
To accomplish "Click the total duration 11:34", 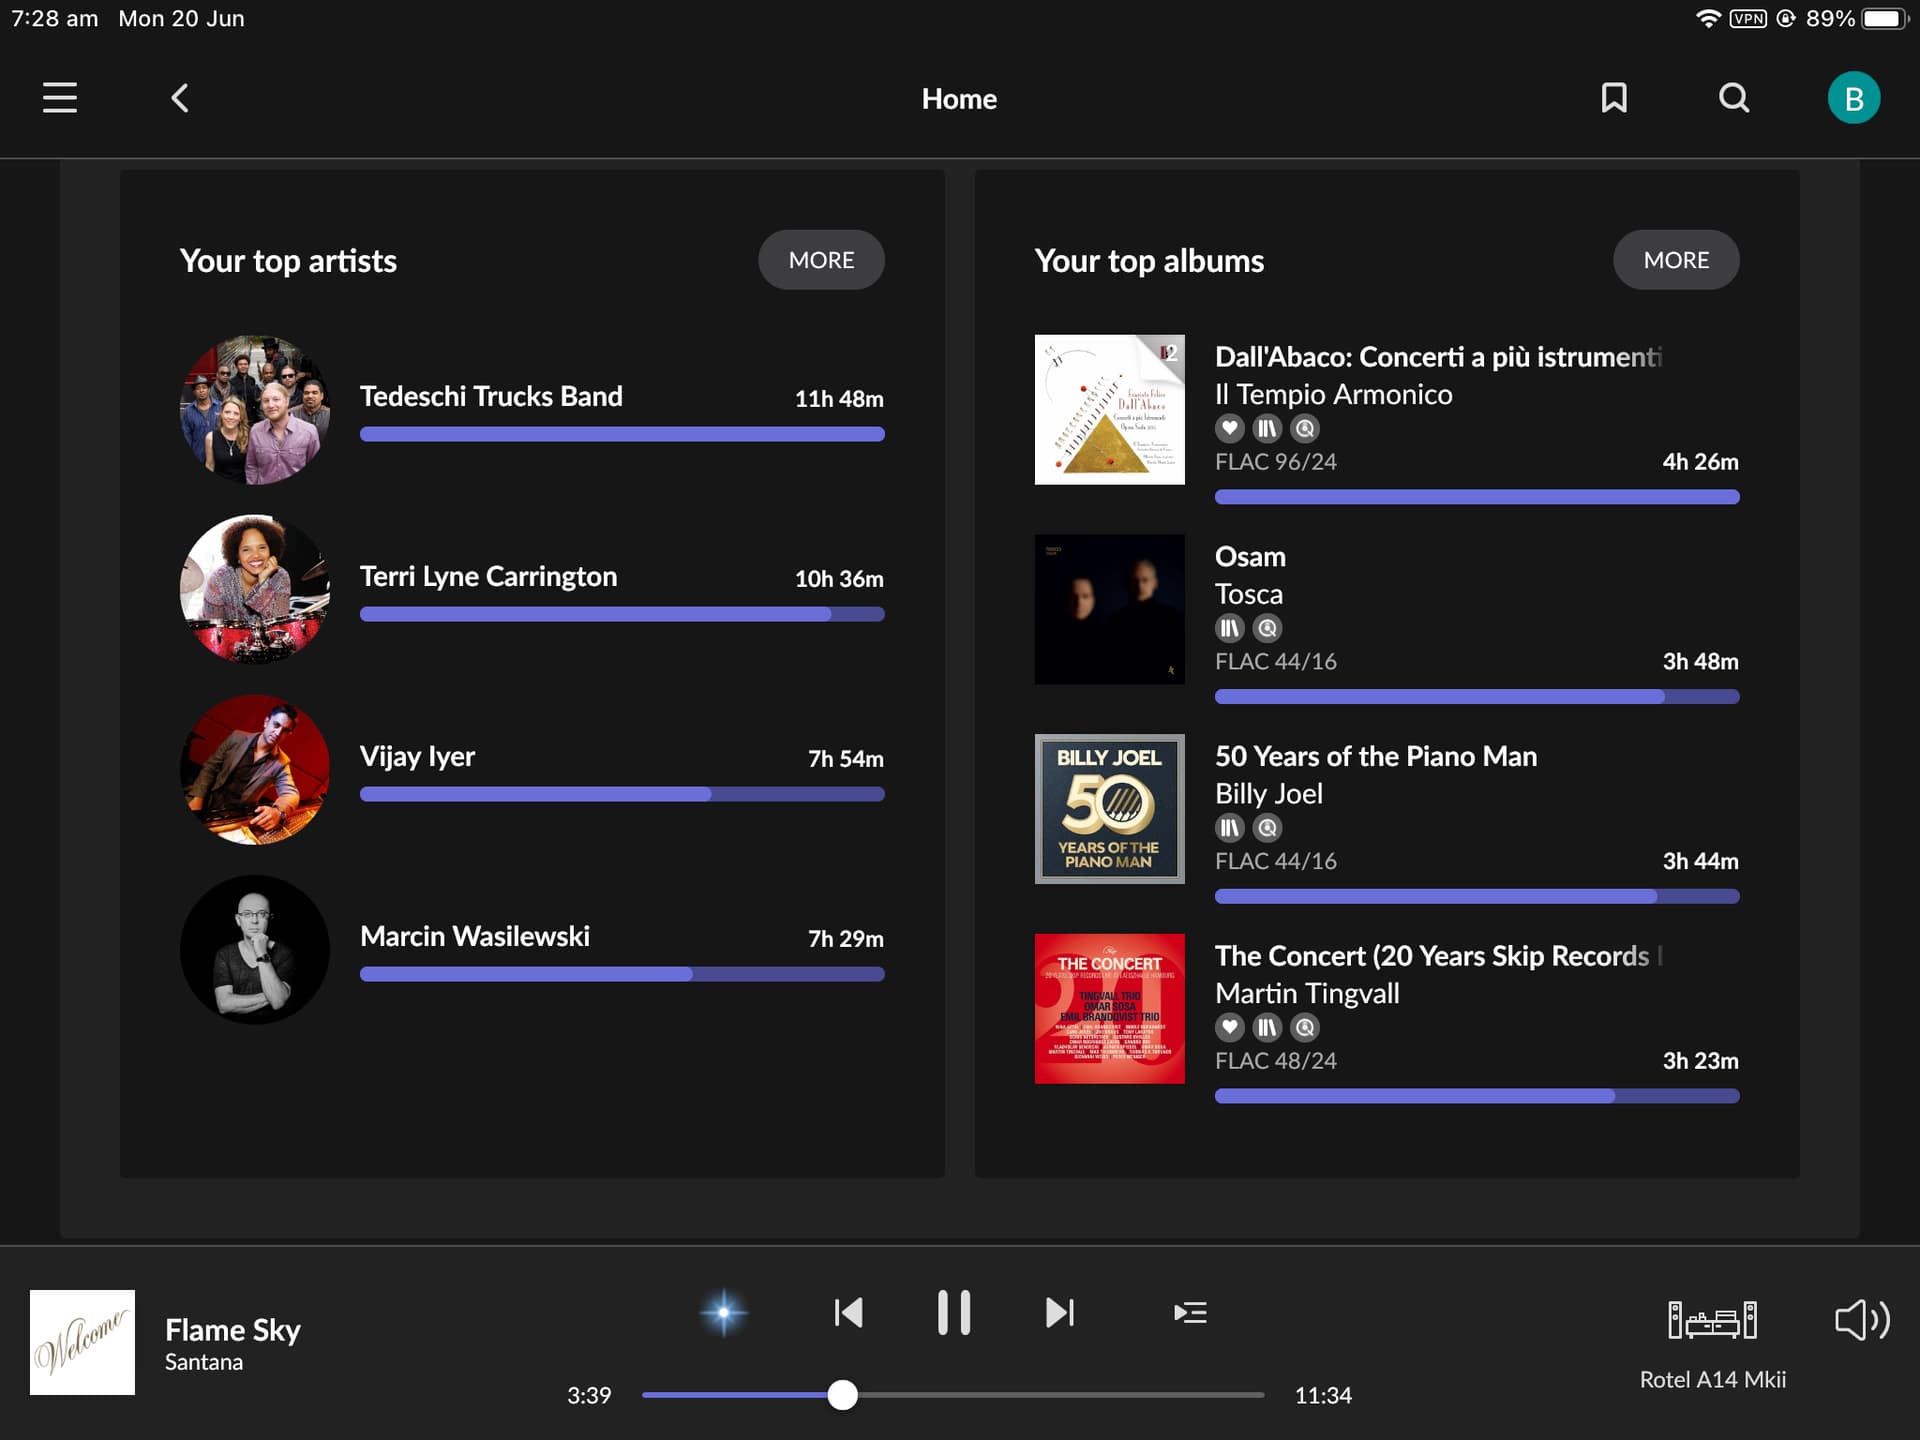I will coord(1323,1395).
